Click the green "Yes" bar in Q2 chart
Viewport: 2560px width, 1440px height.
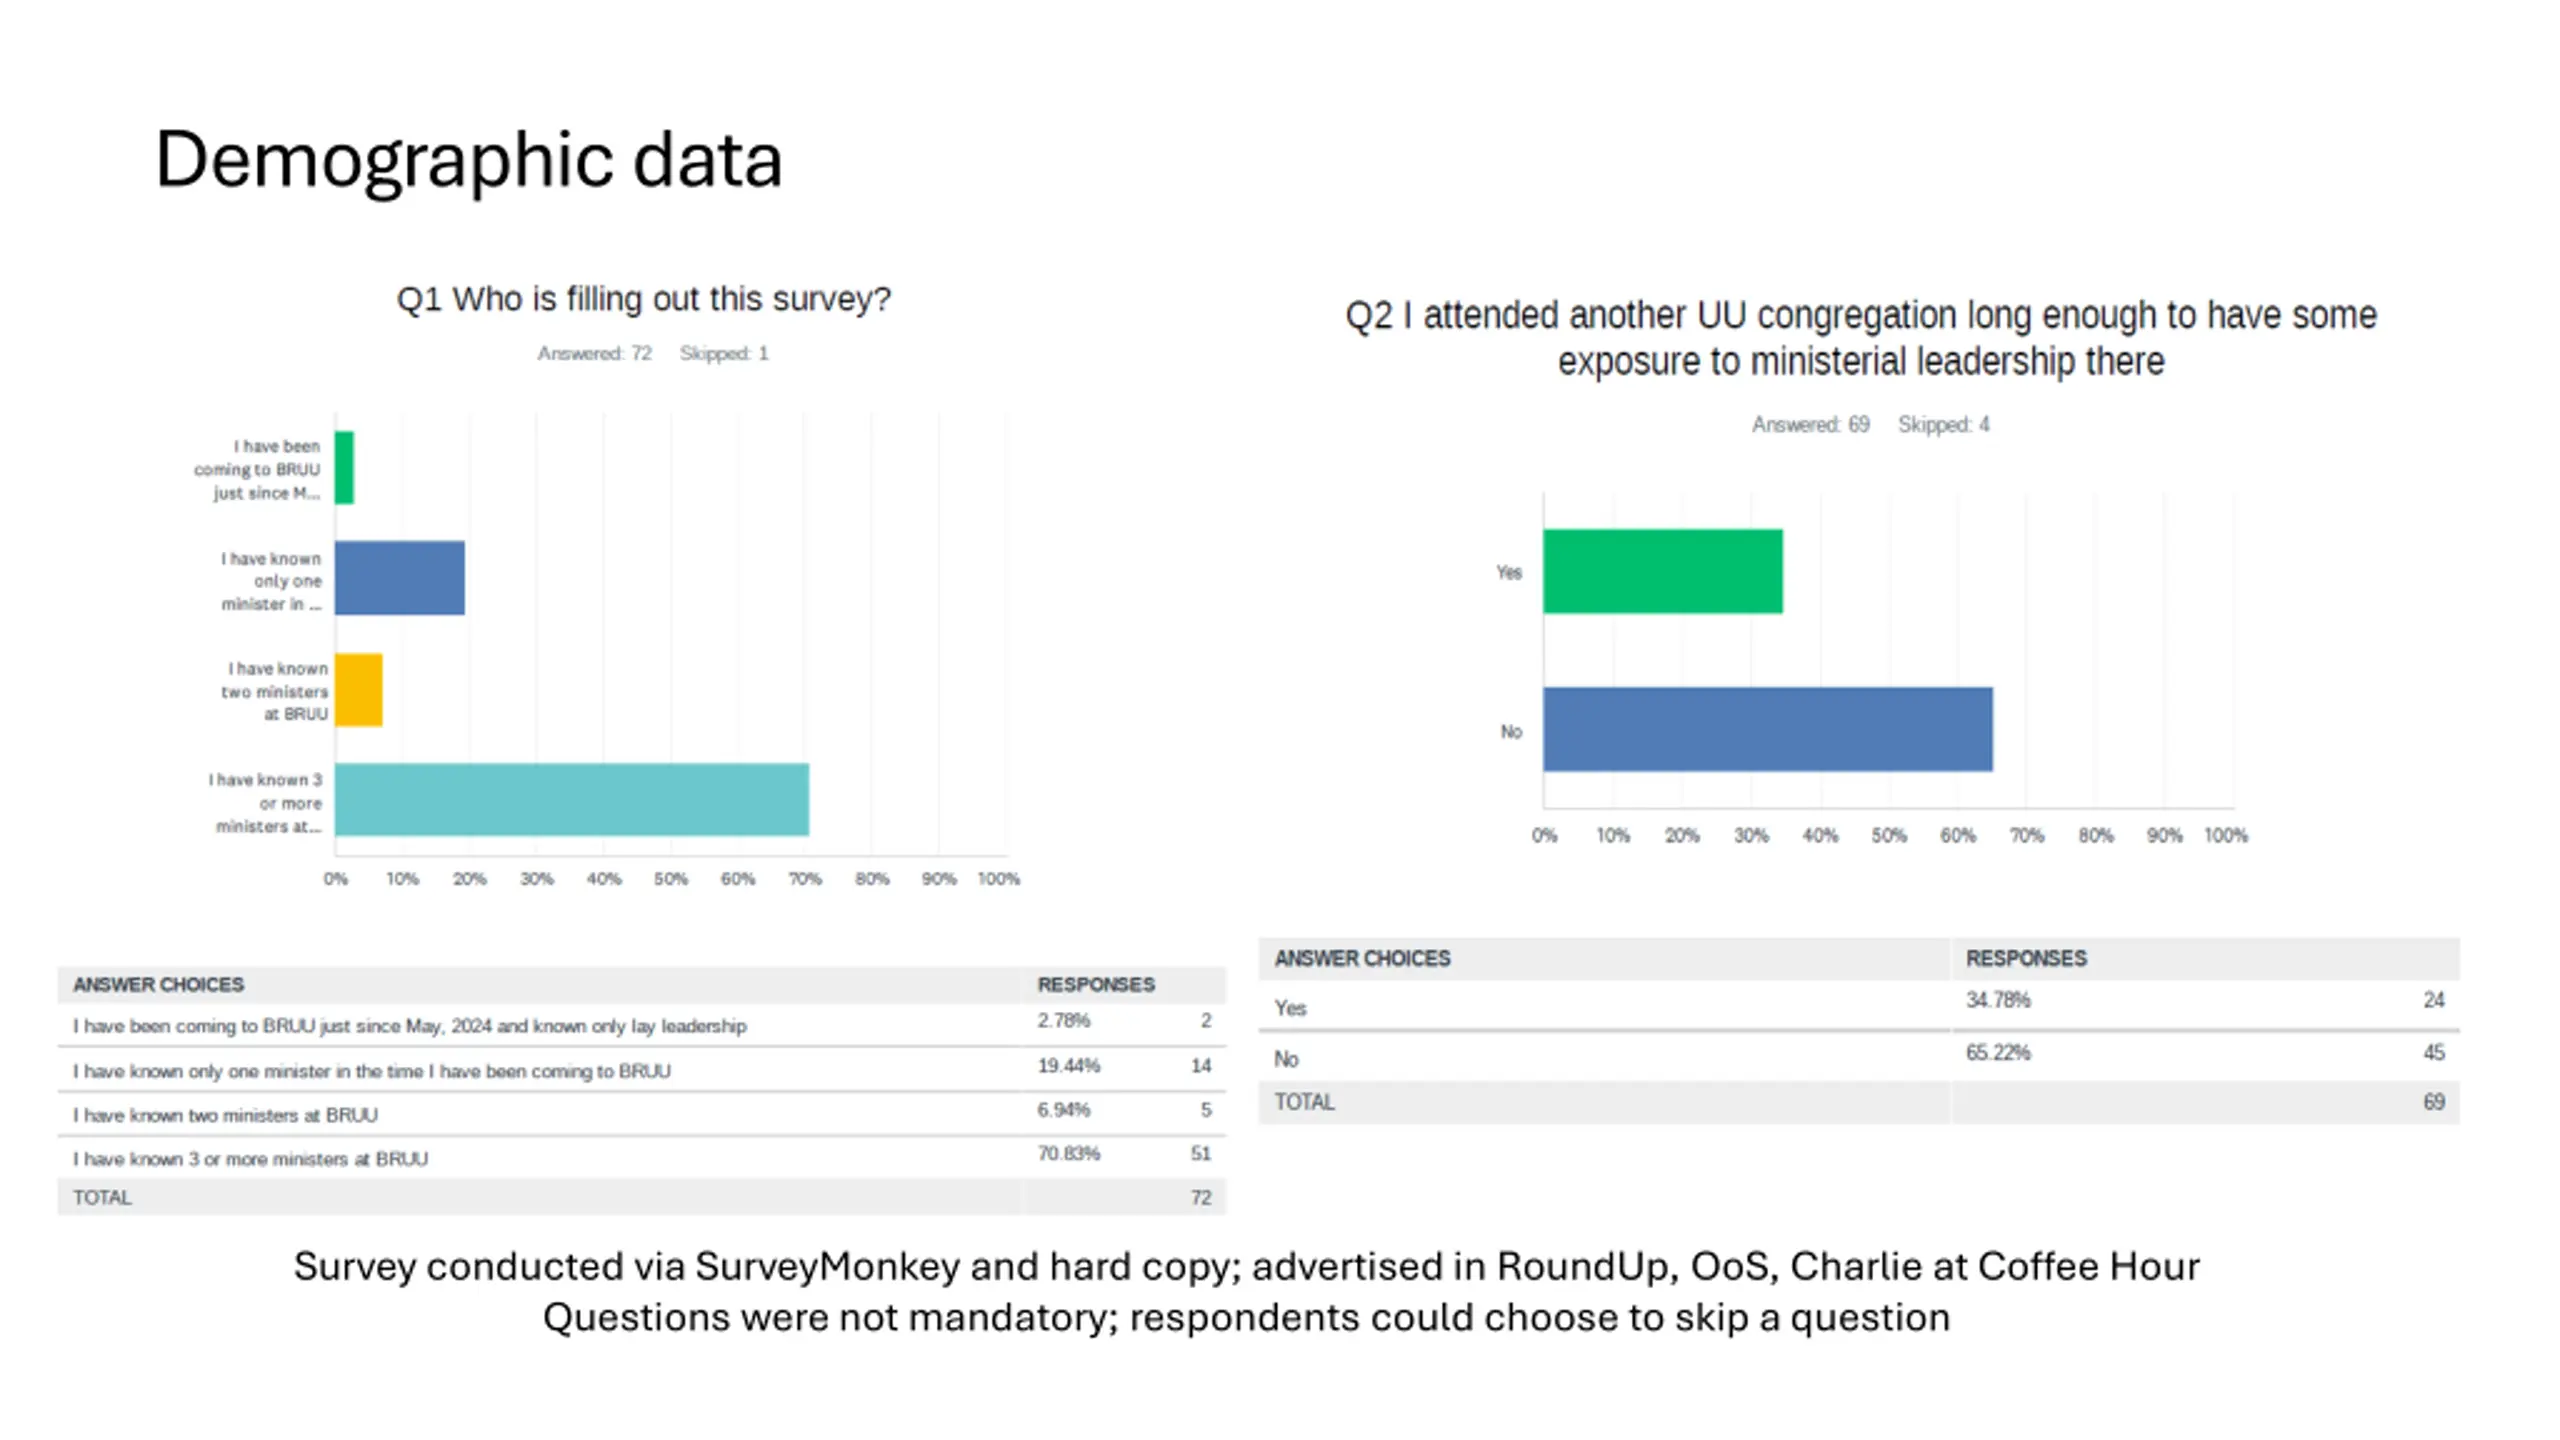pos(1662,571)
